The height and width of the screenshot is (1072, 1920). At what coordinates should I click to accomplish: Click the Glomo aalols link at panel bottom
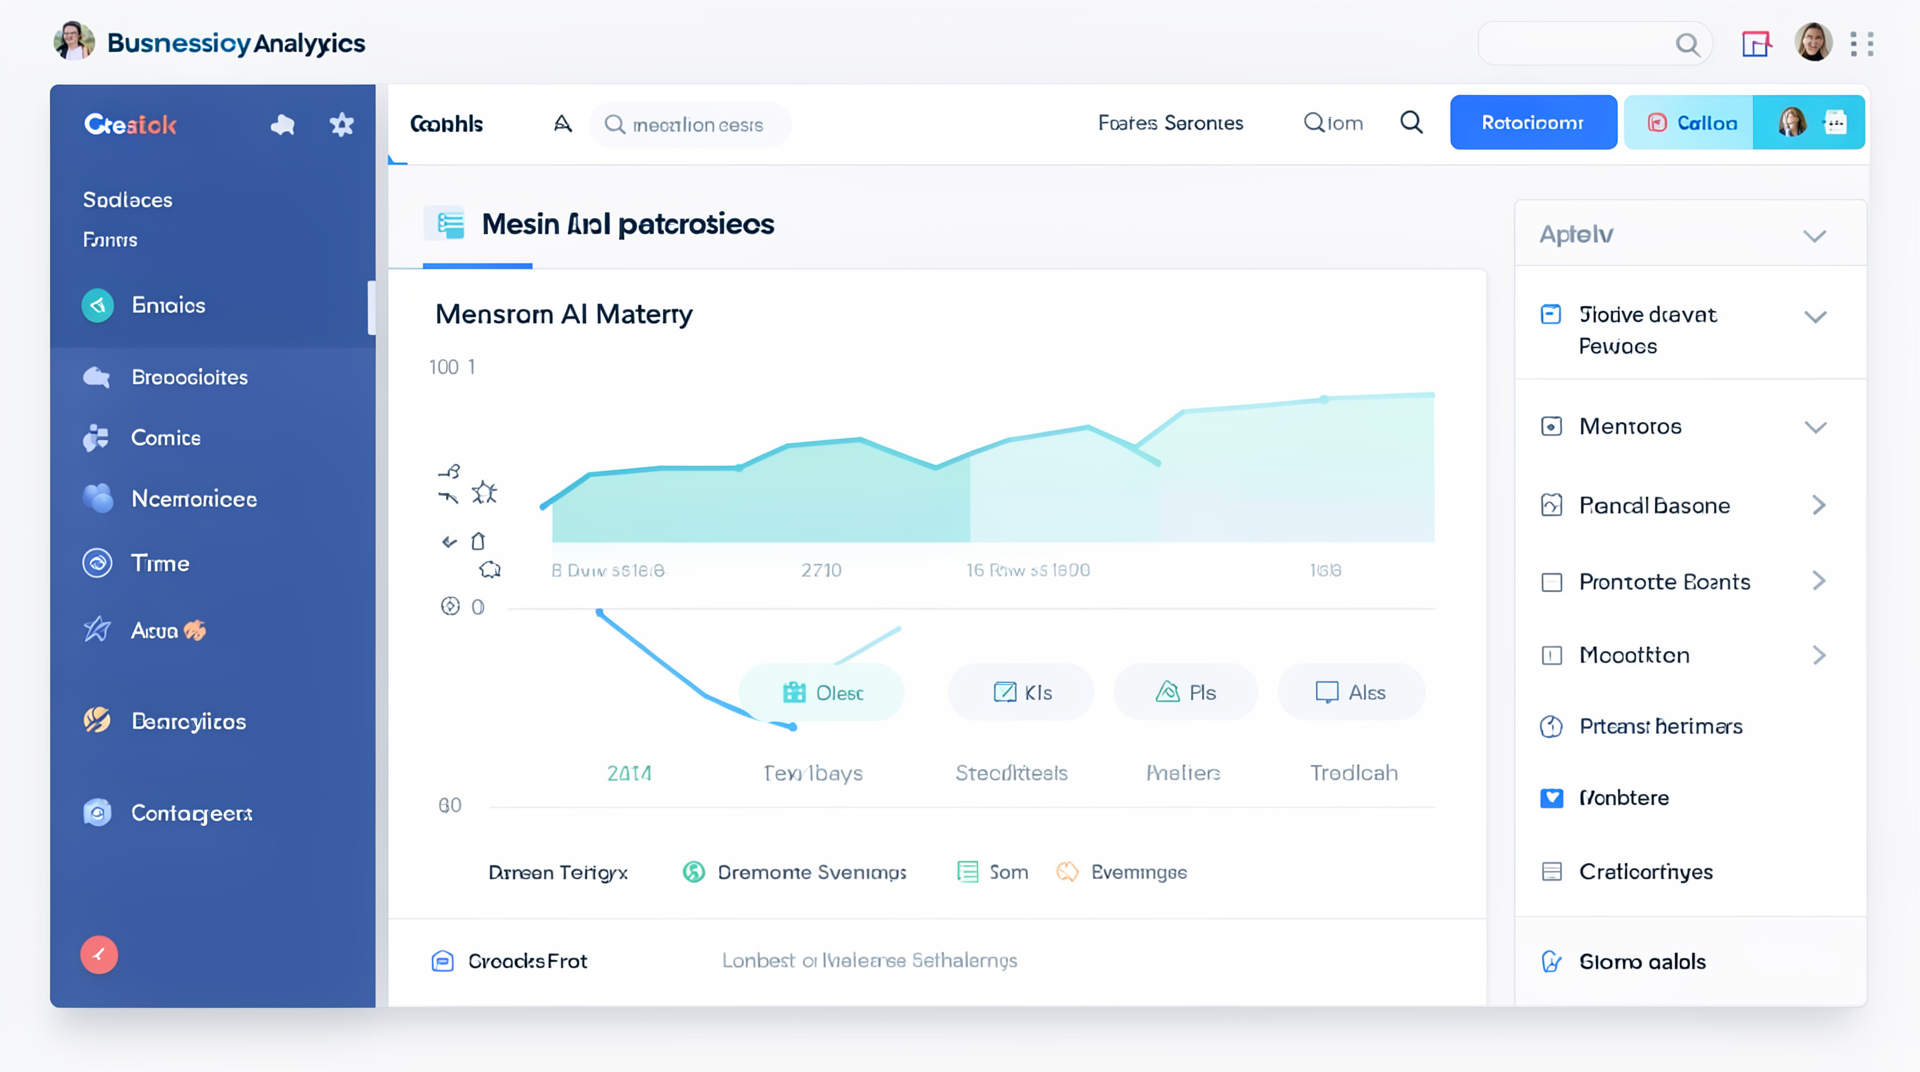point(1641,961)
